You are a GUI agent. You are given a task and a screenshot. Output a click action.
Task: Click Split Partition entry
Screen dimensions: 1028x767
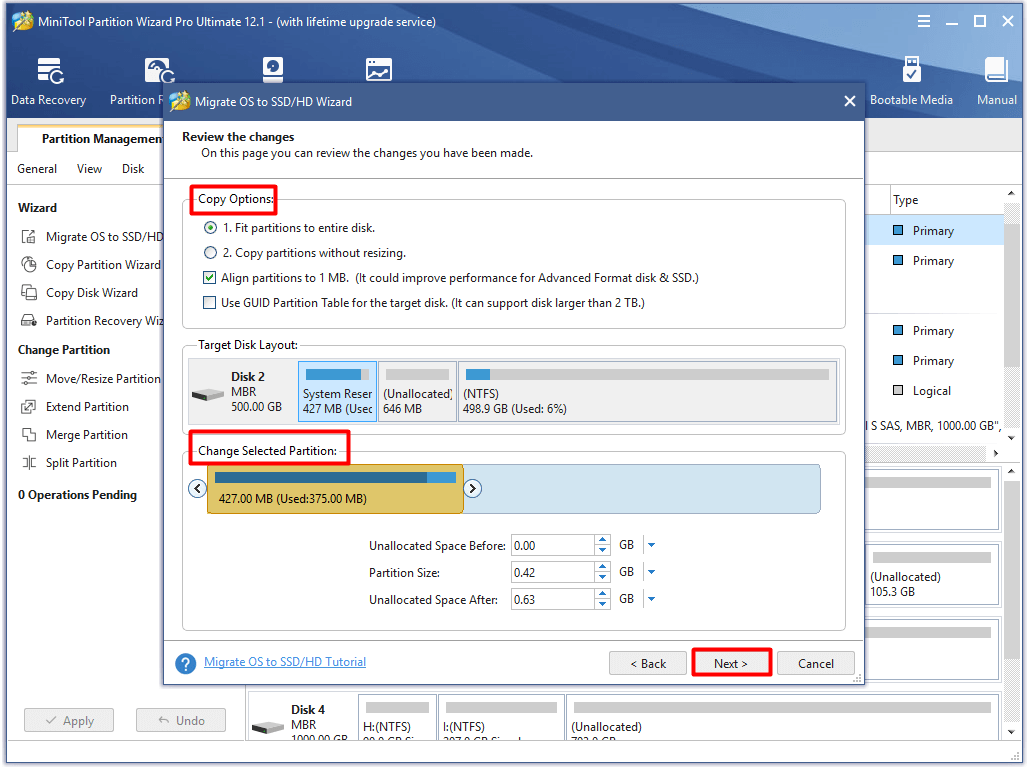tap(81, 463)
